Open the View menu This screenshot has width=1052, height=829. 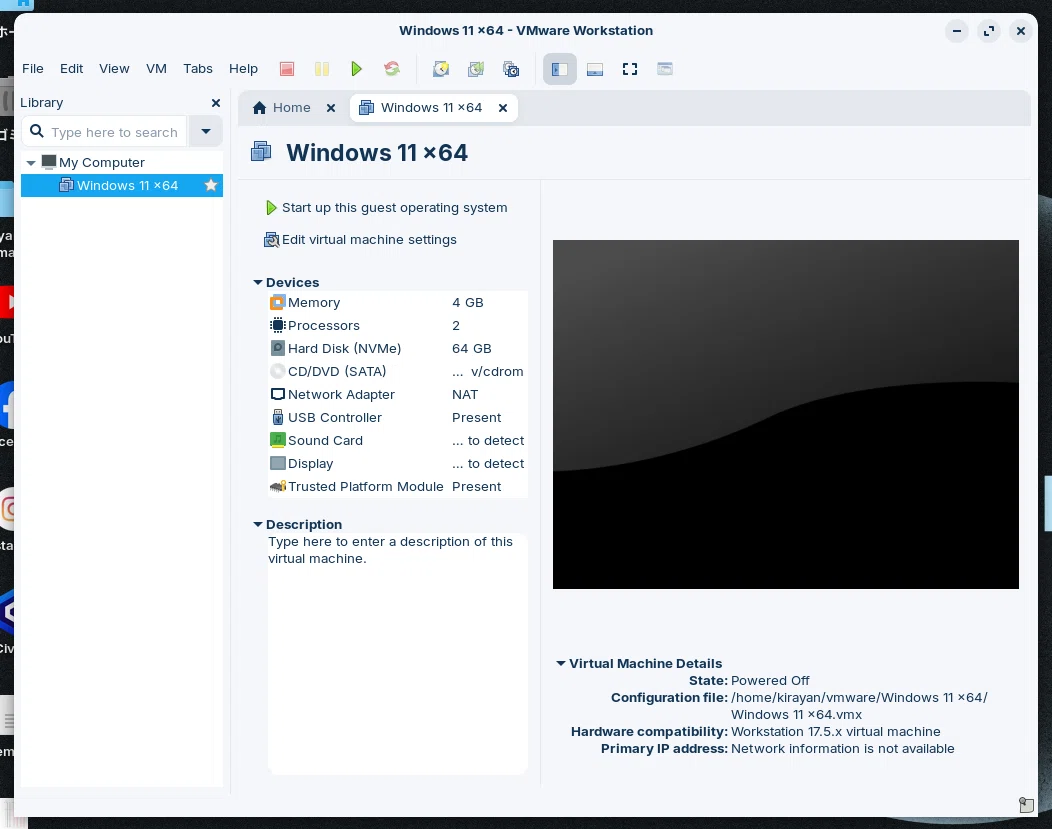pyautogui.click(x=114, y=68)
